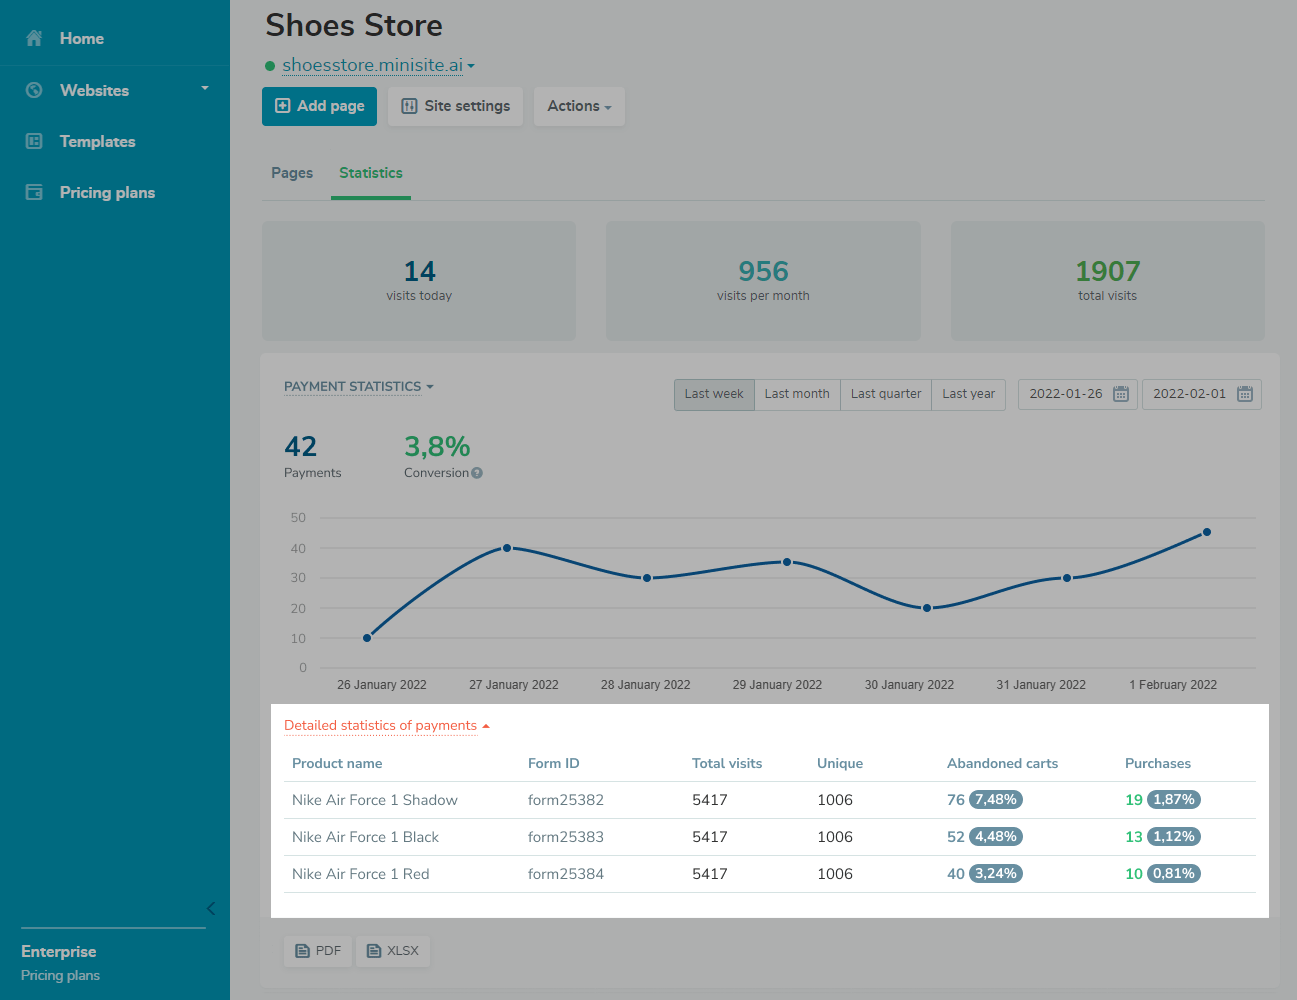Select the Last week range toggle

pos(714,394)
